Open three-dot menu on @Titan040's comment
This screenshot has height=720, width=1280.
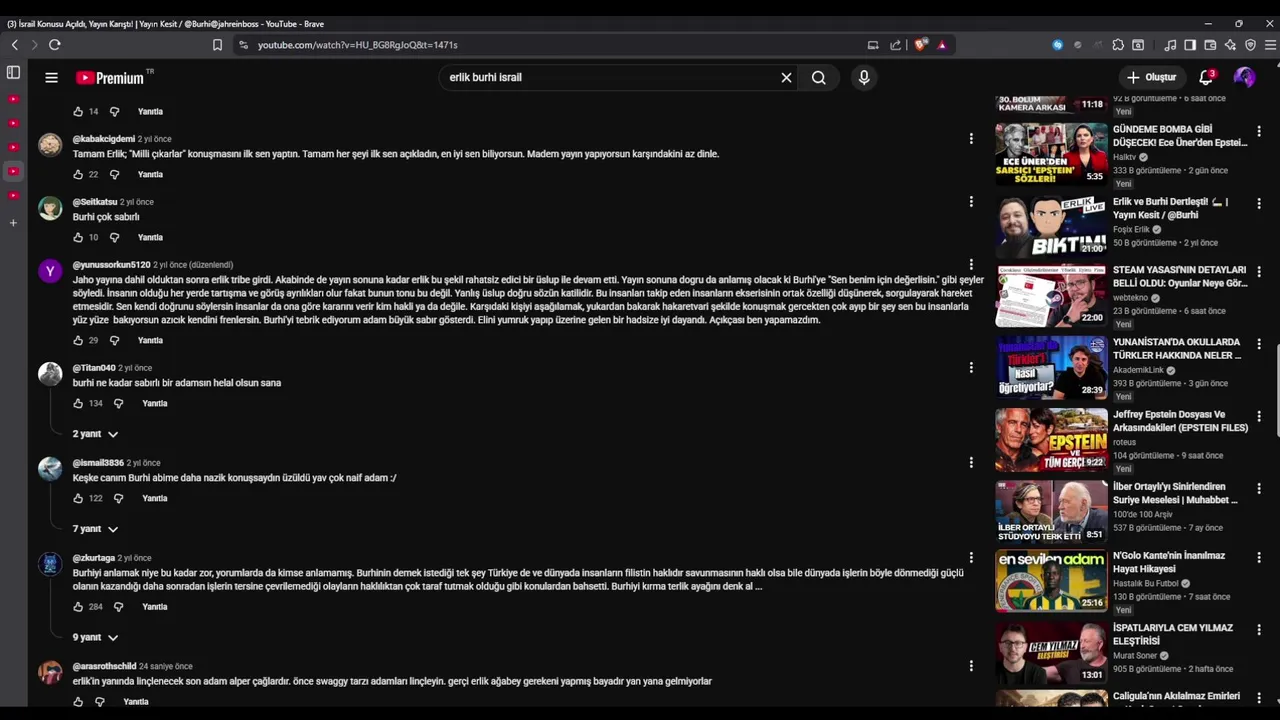(970, 368)
